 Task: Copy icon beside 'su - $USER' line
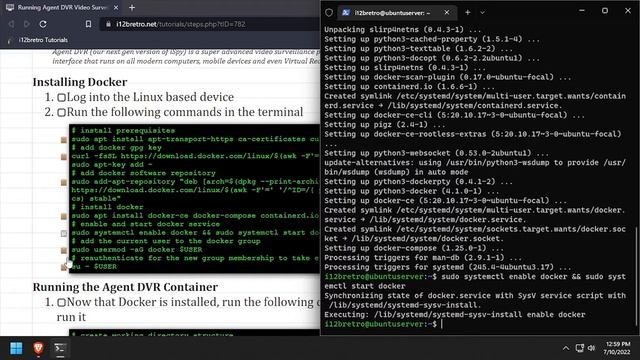64,267
